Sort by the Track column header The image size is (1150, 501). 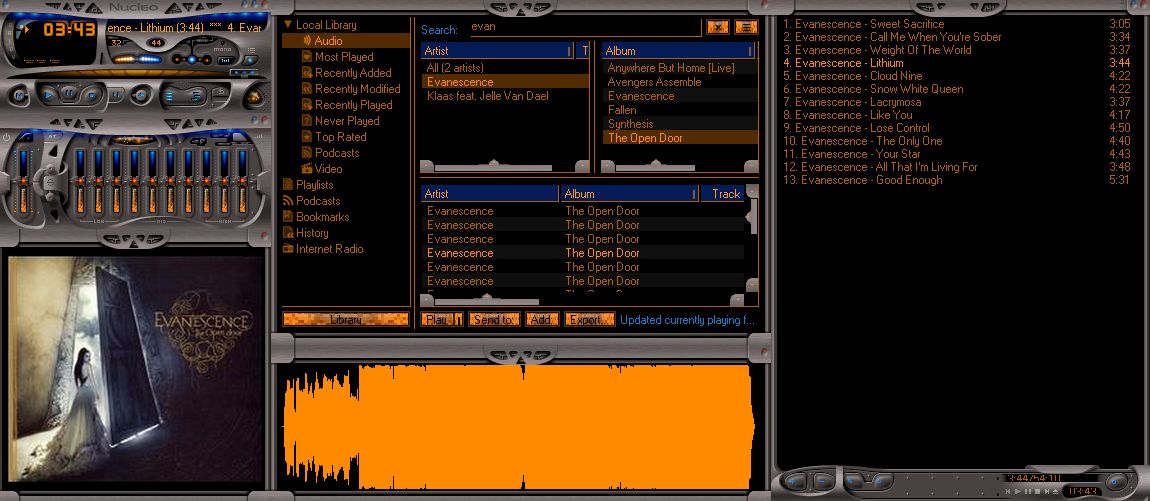click(722, 194)
